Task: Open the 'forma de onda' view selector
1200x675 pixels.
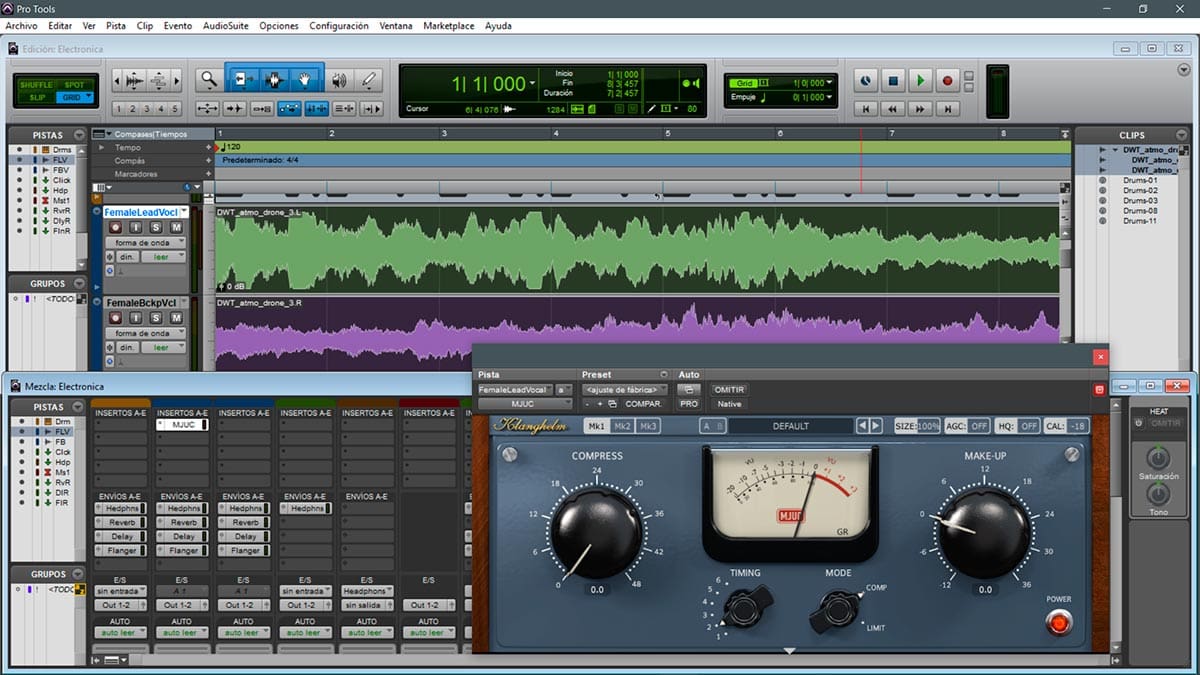Action: coord(146,243)
